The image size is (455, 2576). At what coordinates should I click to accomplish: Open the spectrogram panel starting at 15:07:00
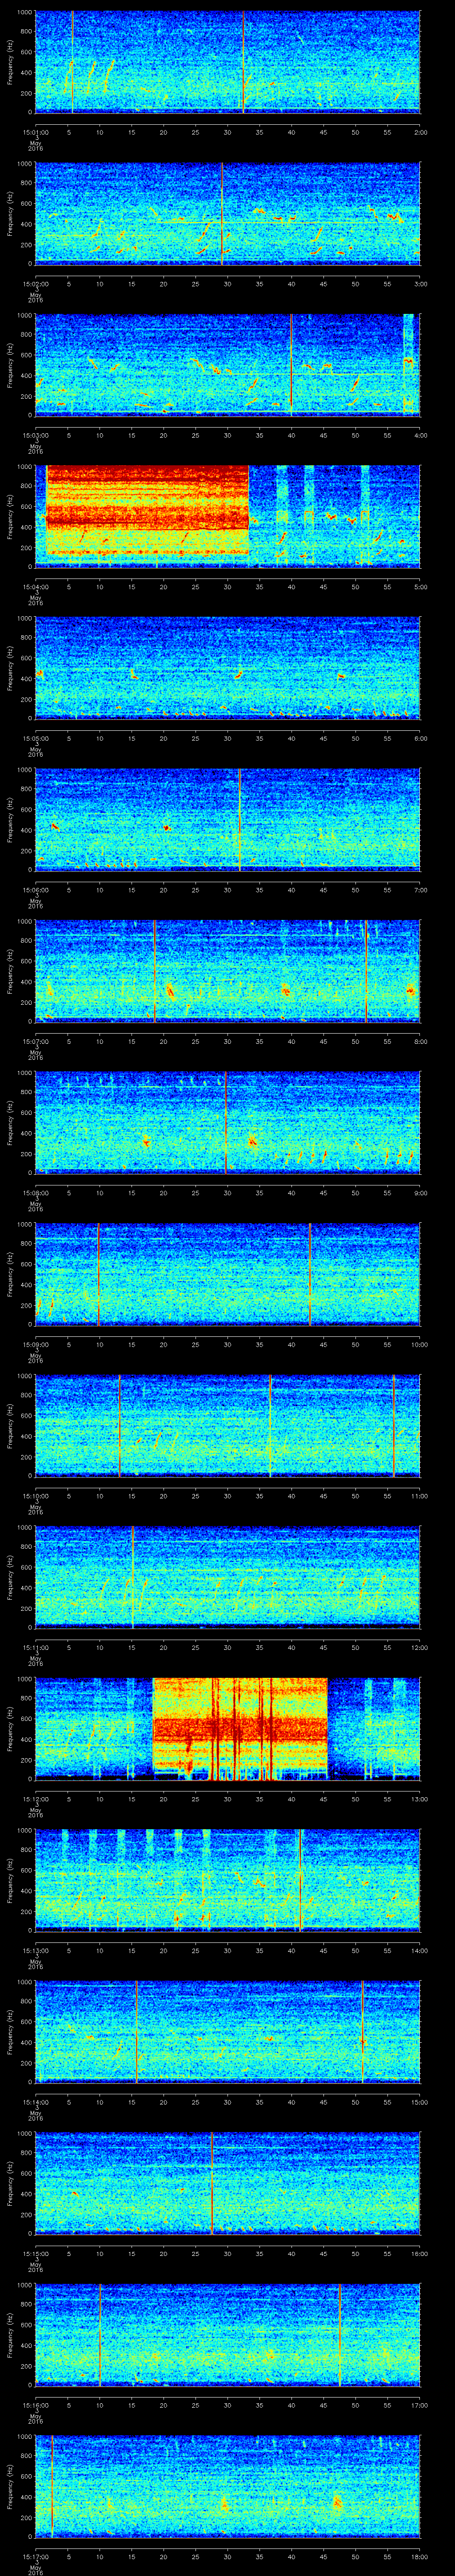pyautogui.click(x=228, y=971)
